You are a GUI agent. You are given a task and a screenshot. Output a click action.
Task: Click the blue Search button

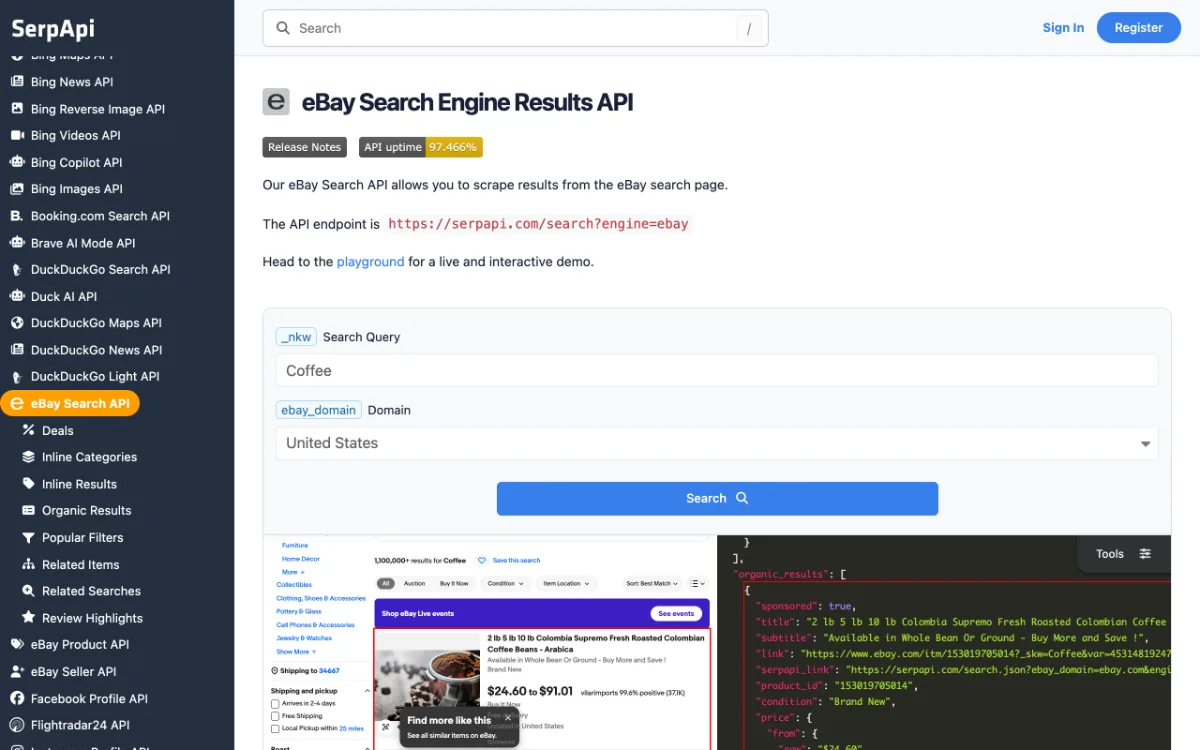tap(717, 498)
